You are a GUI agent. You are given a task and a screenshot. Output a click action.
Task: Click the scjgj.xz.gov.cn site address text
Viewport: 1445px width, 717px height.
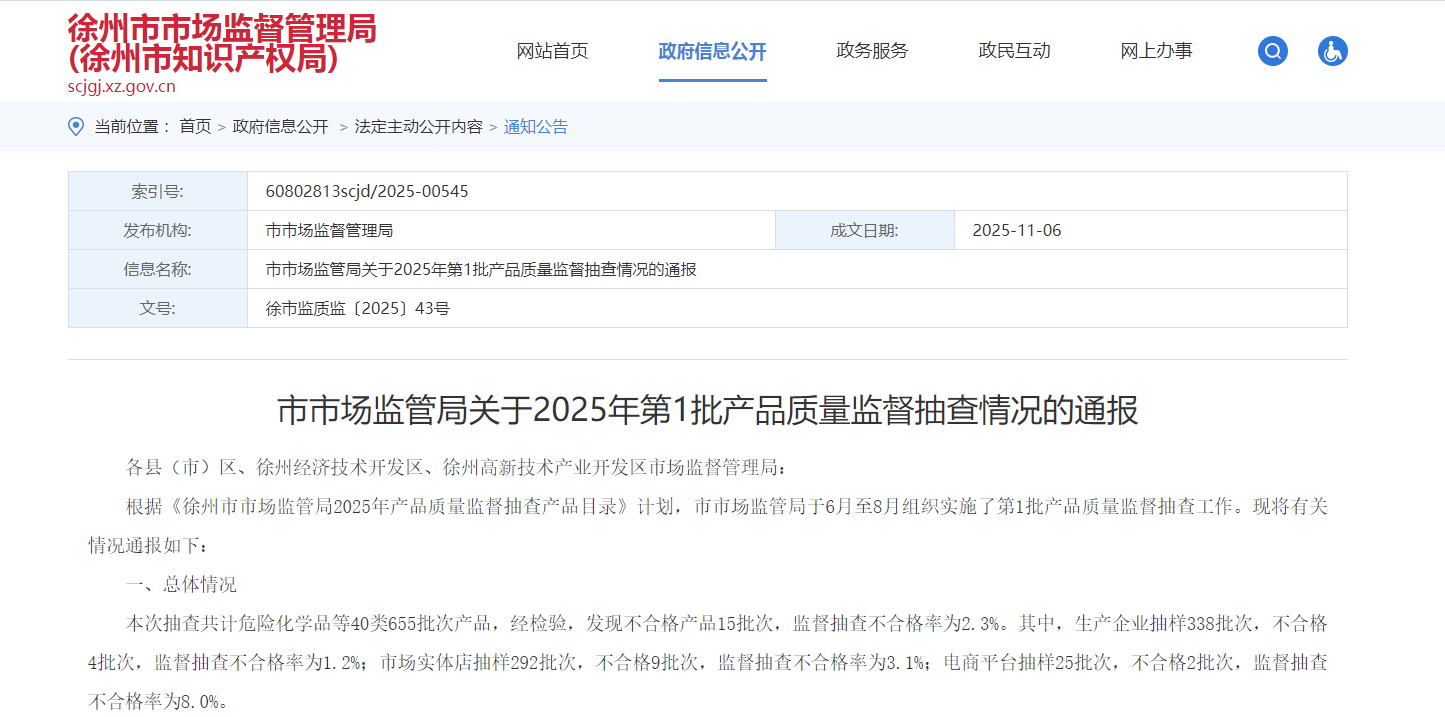[x=121, y=86]
